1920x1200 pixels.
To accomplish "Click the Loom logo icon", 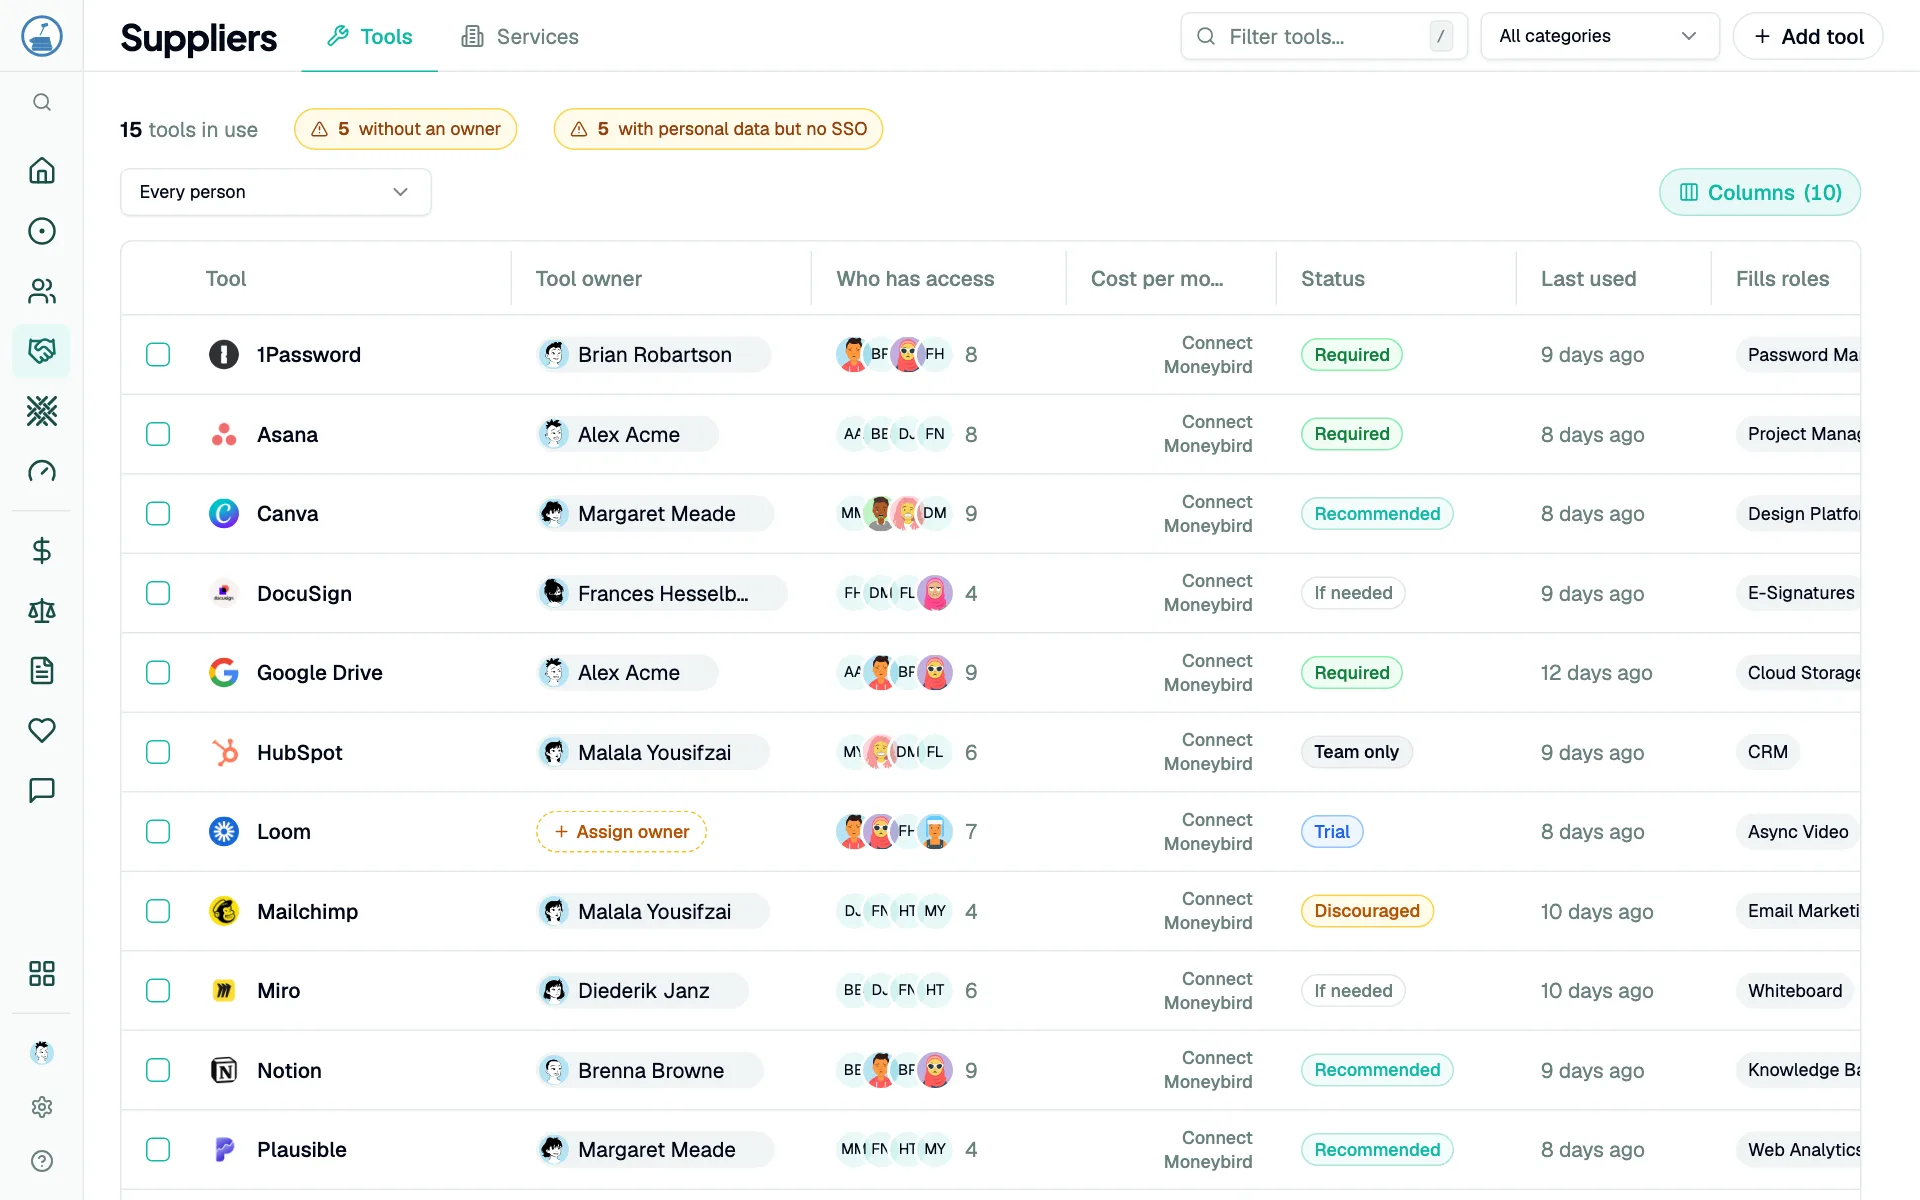I will [x=224, y=832].
